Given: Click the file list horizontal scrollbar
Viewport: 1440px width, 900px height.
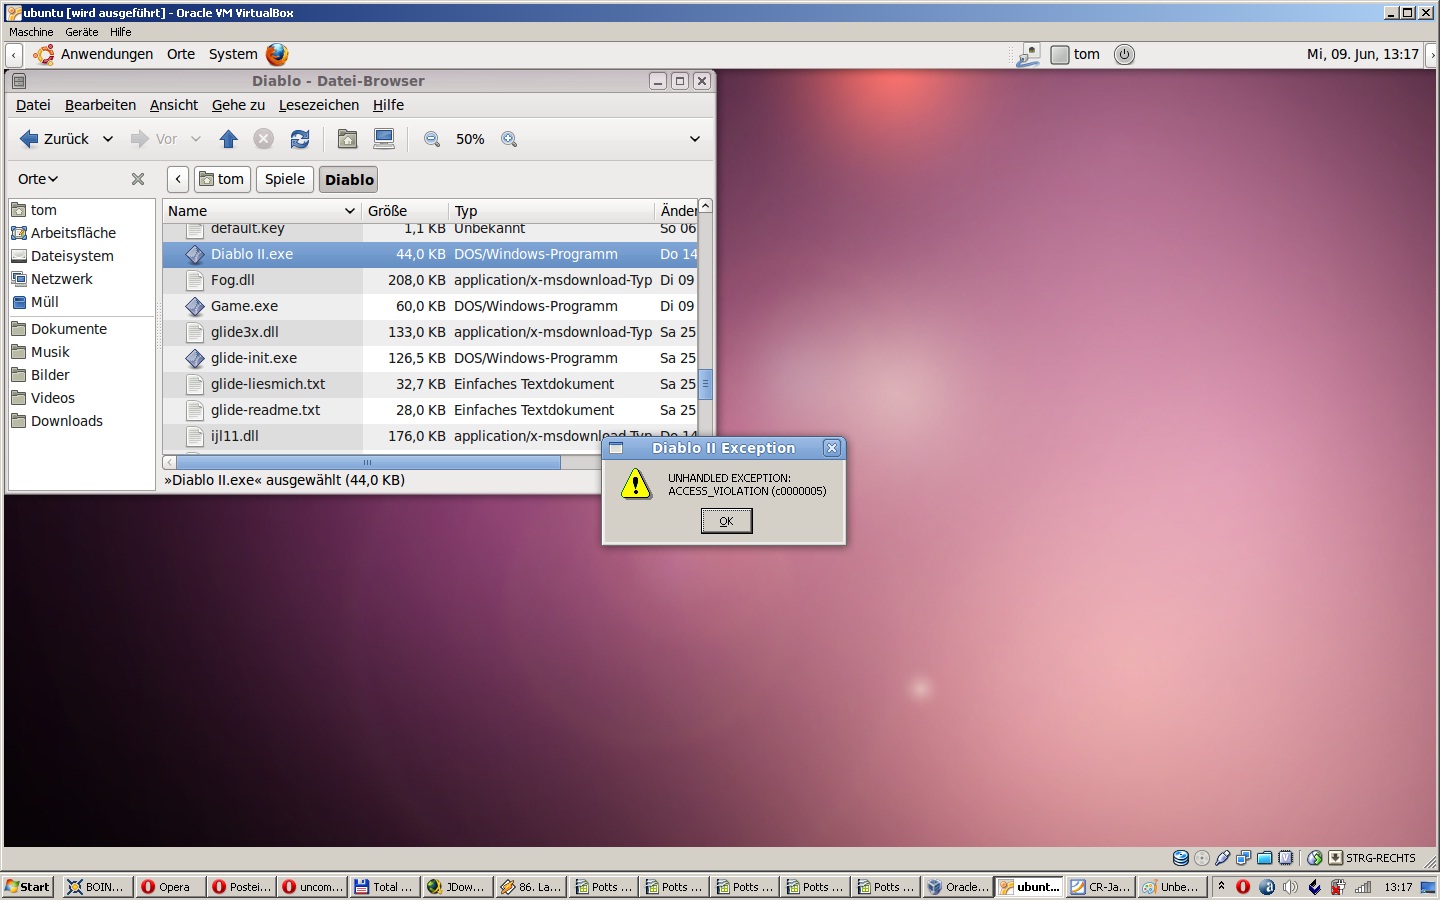Looking at the screenshot, I should click(368, 462).
